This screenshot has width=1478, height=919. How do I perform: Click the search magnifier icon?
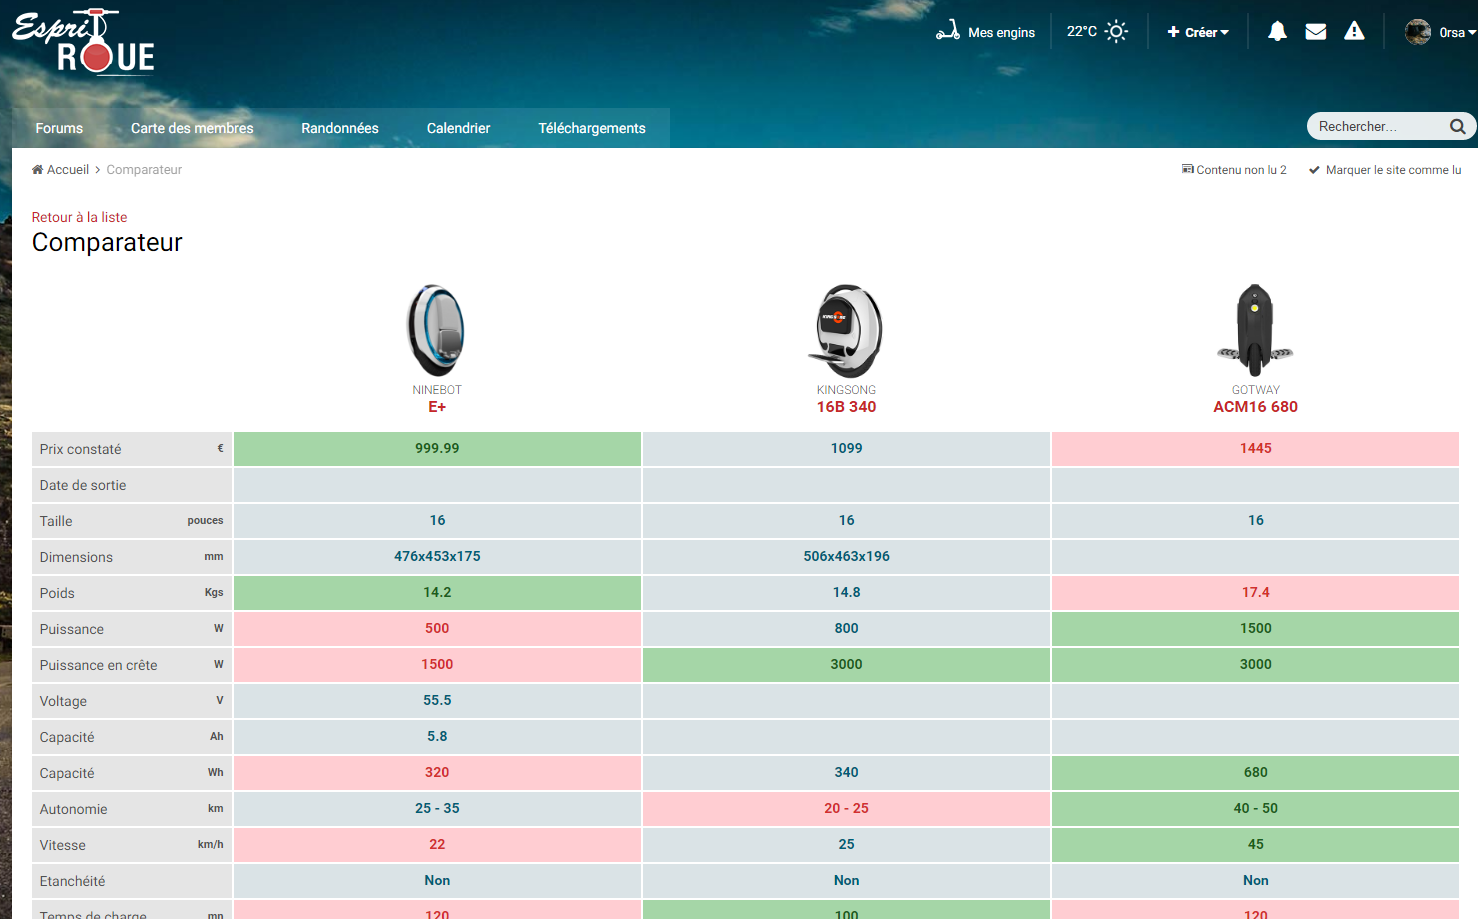coord(1458,126)
